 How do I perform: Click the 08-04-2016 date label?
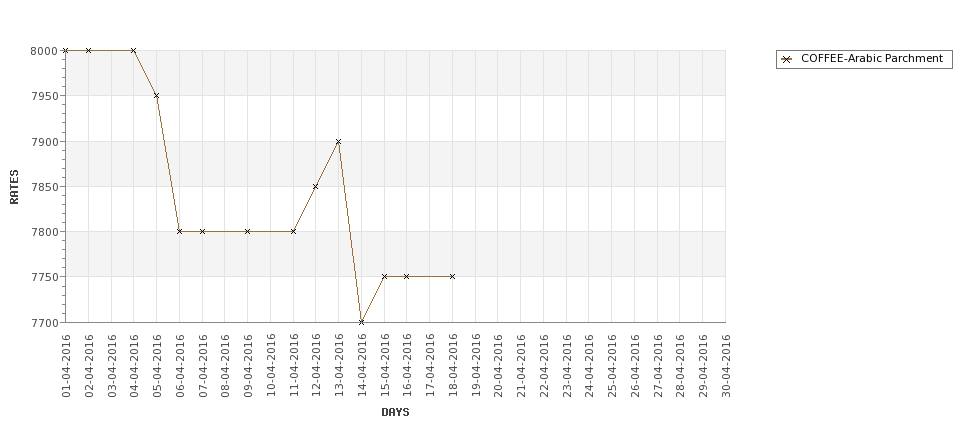[x=225, y=366]
